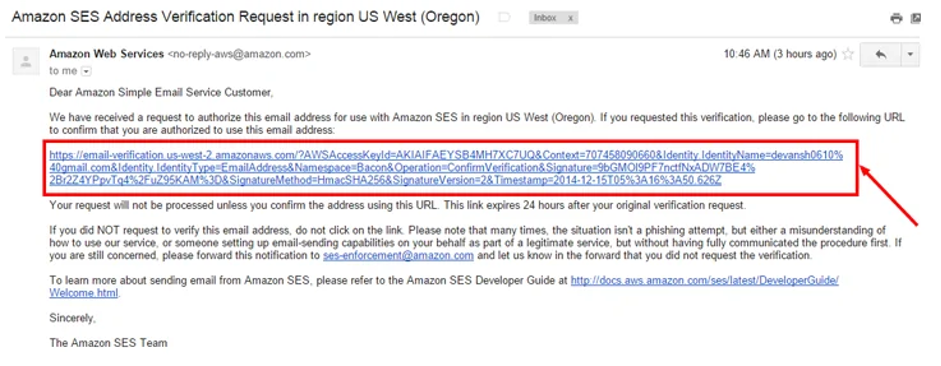Image resolution: width=941 pixels, height=366 pixels.
Task: Open email in new window icon
Action: [915, 19]
